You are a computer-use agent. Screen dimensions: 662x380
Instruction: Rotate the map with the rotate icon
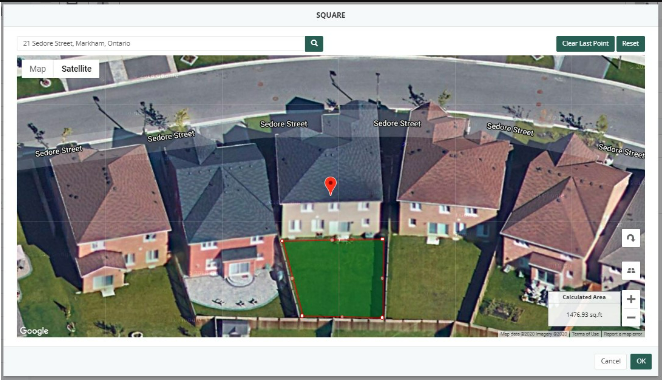[631, 238]
